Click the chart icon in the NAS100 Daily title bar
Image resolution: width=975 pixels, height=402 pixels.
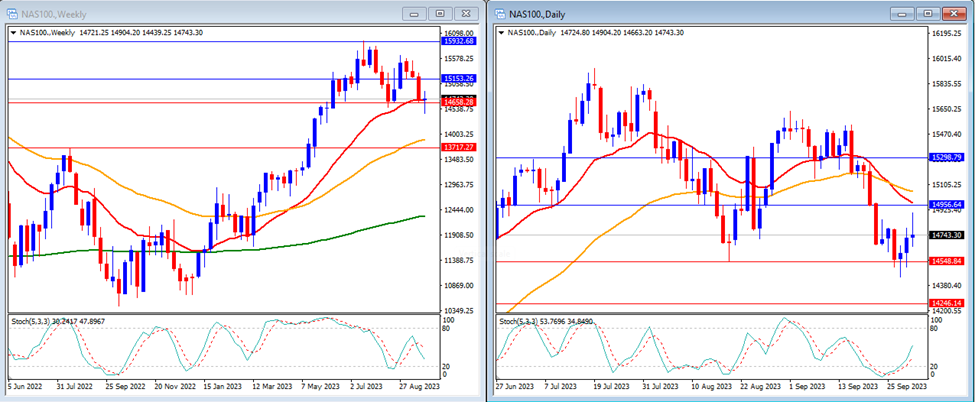pos(502,14)
